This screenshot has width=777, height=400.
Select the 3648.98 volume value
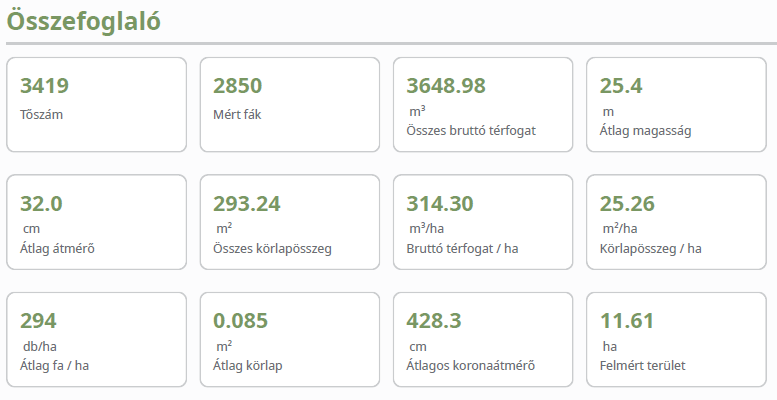(446, 86)
